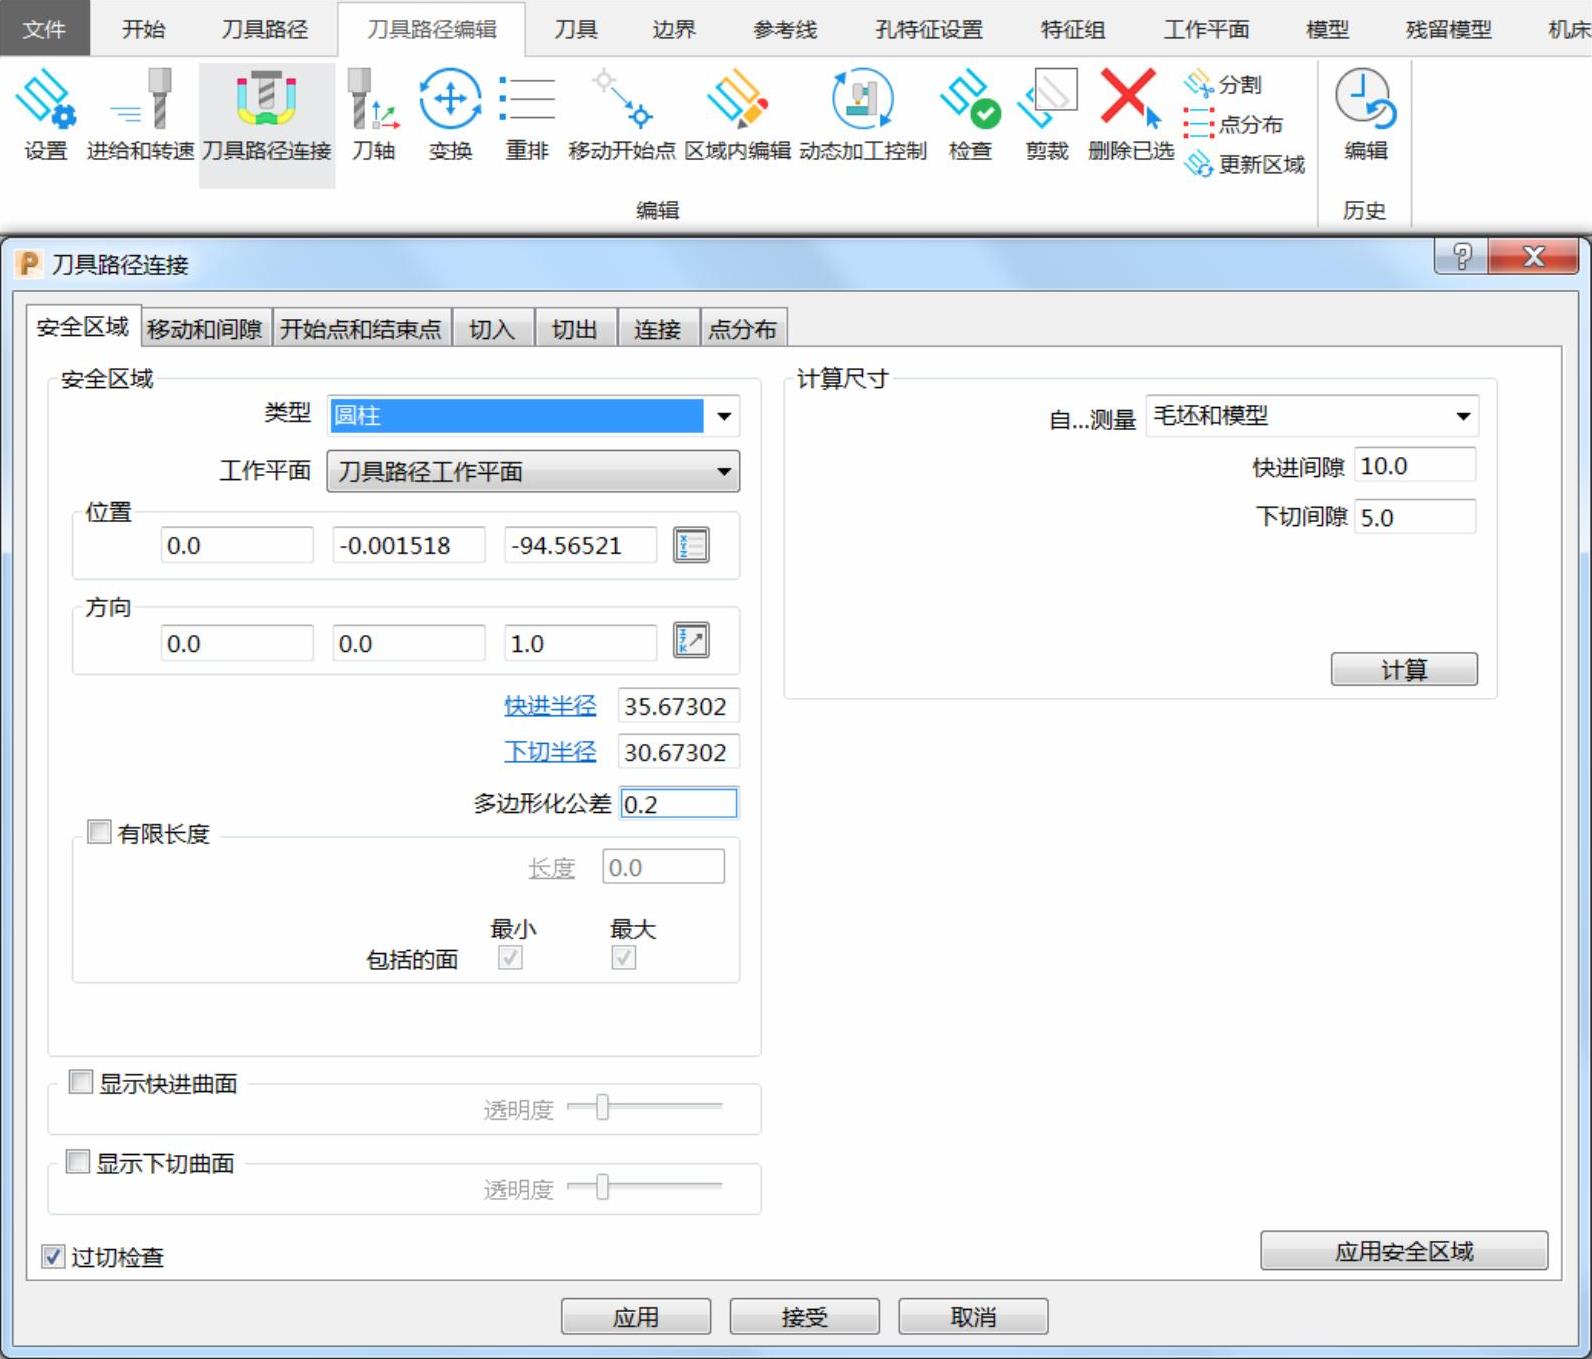Click the 应用 button
This screenshot has width=1592, height=1359.
coord(636,1317)
